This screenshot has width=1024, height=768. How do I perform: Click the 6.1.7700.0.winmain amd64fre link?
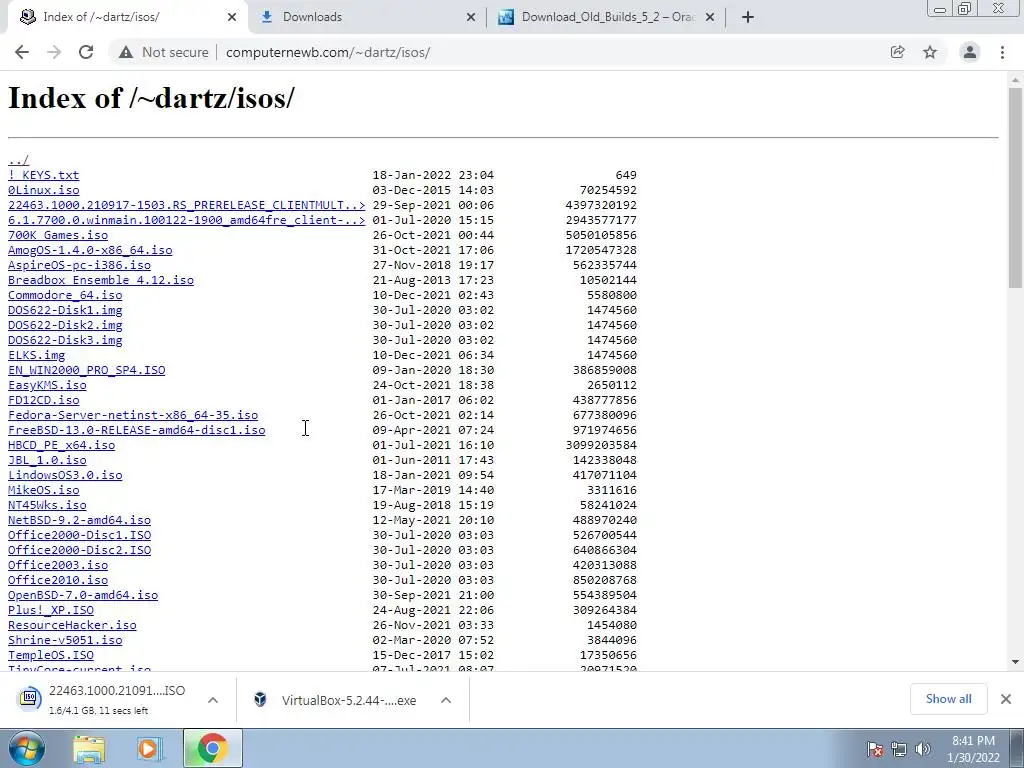pos(187,220)
